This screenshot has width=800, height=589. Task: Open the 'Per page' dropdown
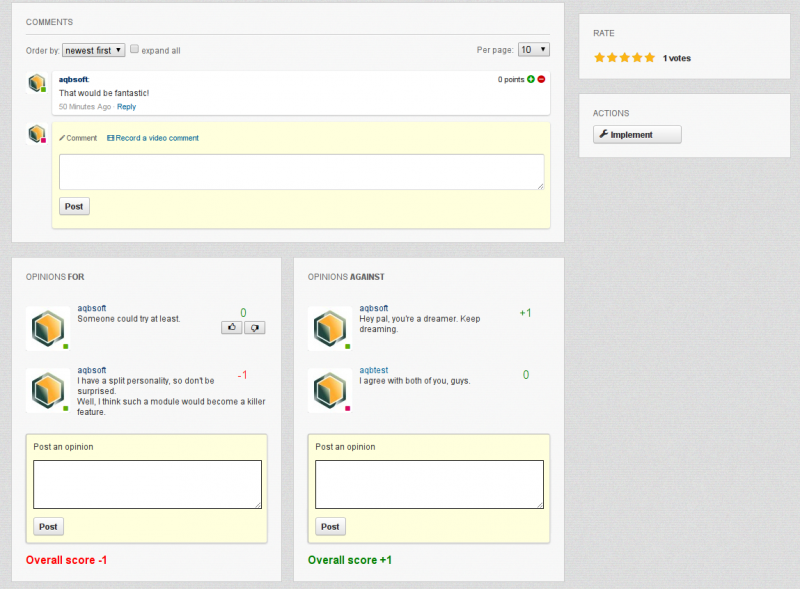pyautogui.click(x=532, y=49)
